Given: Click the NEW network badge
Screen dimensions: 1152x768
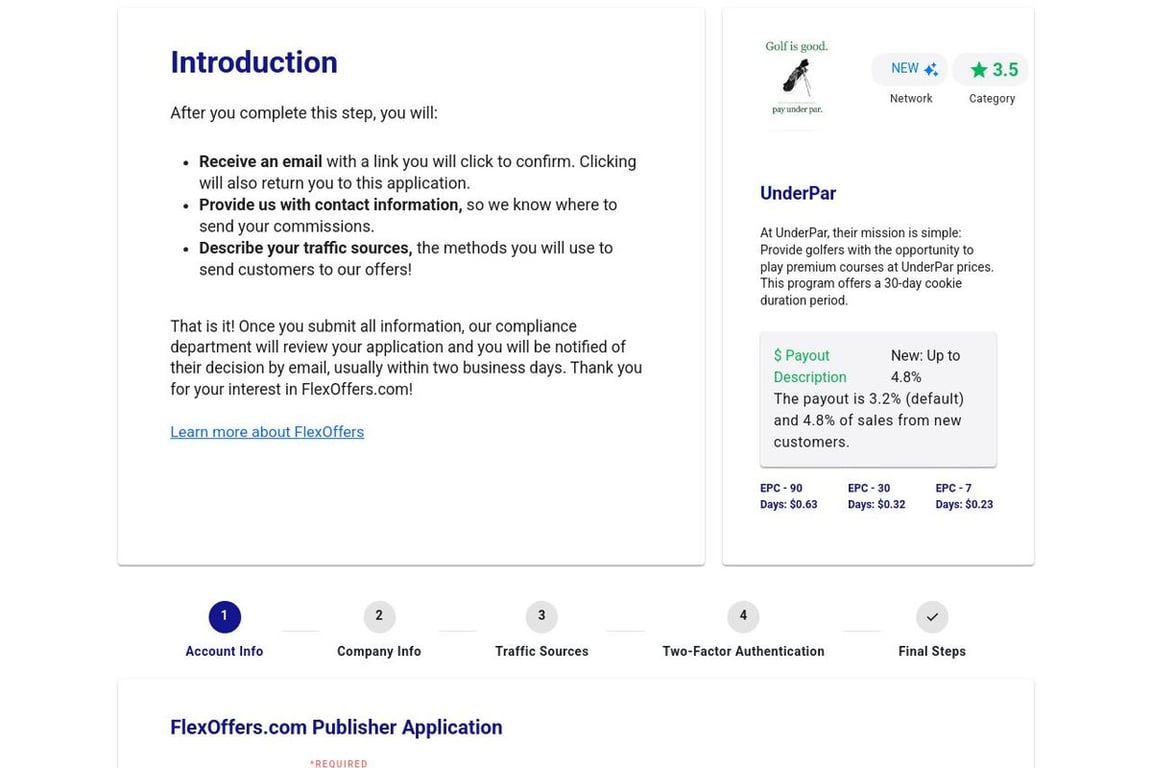Looking at the screenshot, I should [x=910, y=69].
